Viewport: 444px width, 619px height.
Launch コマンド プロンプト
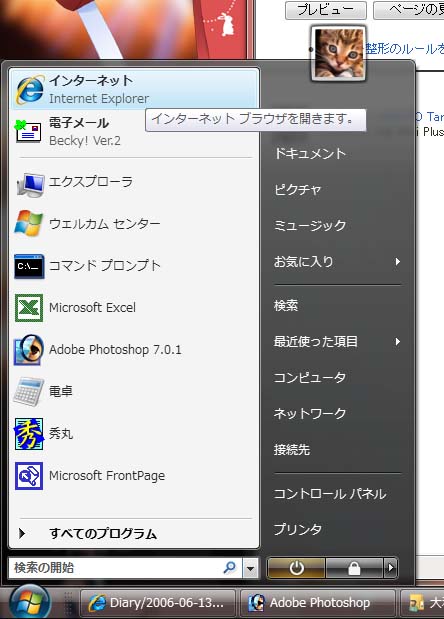coord(134,266)
